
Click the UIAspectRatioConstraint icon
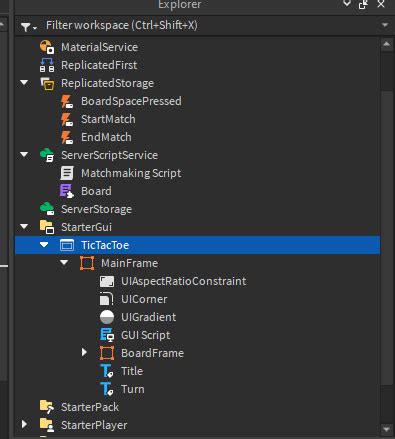[x=107, y=281]
